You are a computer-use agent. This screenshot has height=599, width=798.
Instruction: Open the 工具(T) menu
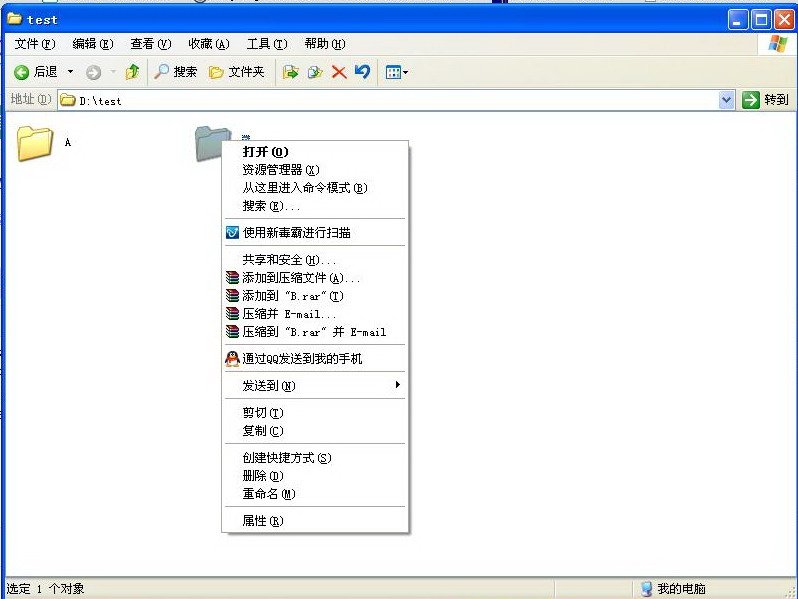pos(267,44)
